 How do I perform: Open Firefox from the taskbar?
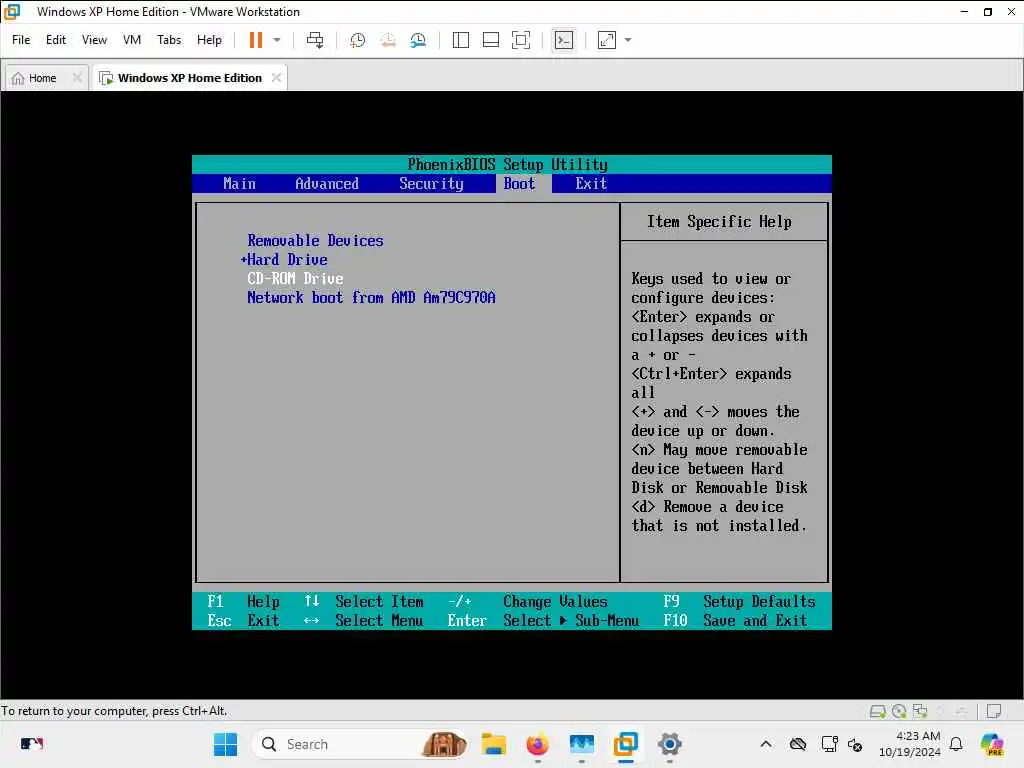pos(537,744)
